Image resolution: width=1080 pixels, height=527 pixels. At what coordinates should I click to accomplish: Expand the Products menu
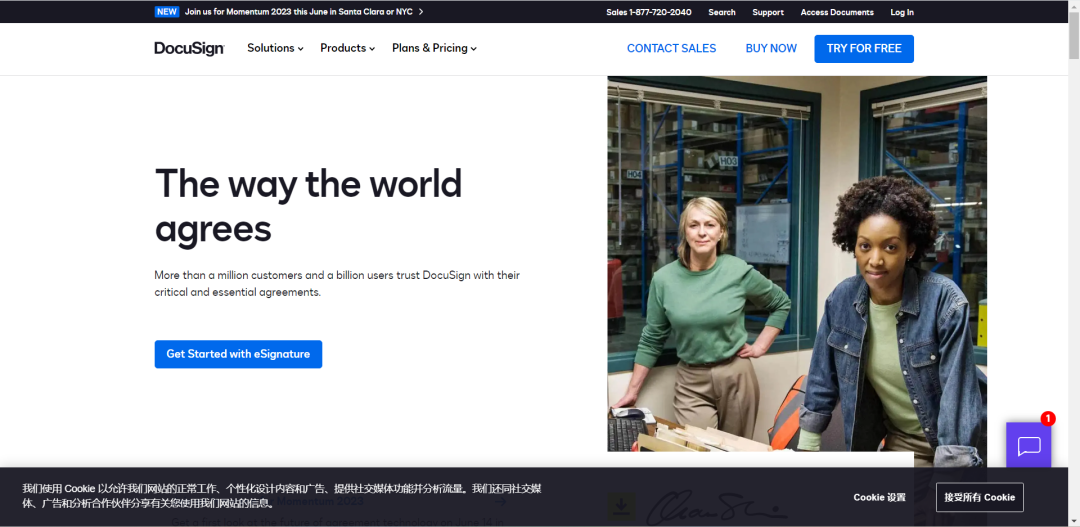pyautogui.click(x=347, y=48)
